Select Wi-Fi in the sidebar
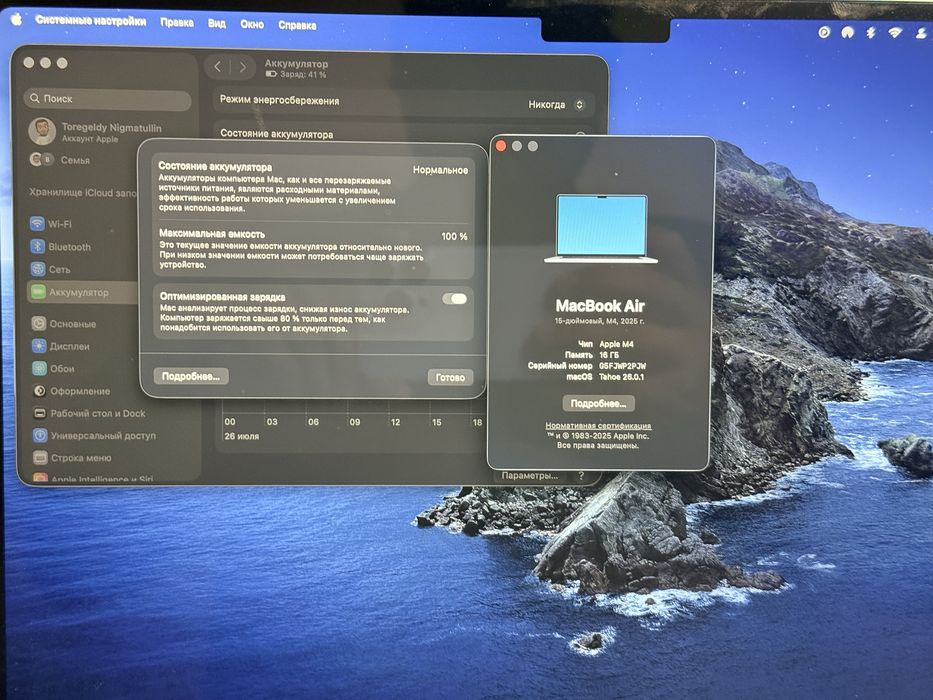 [x=51, y=224]
